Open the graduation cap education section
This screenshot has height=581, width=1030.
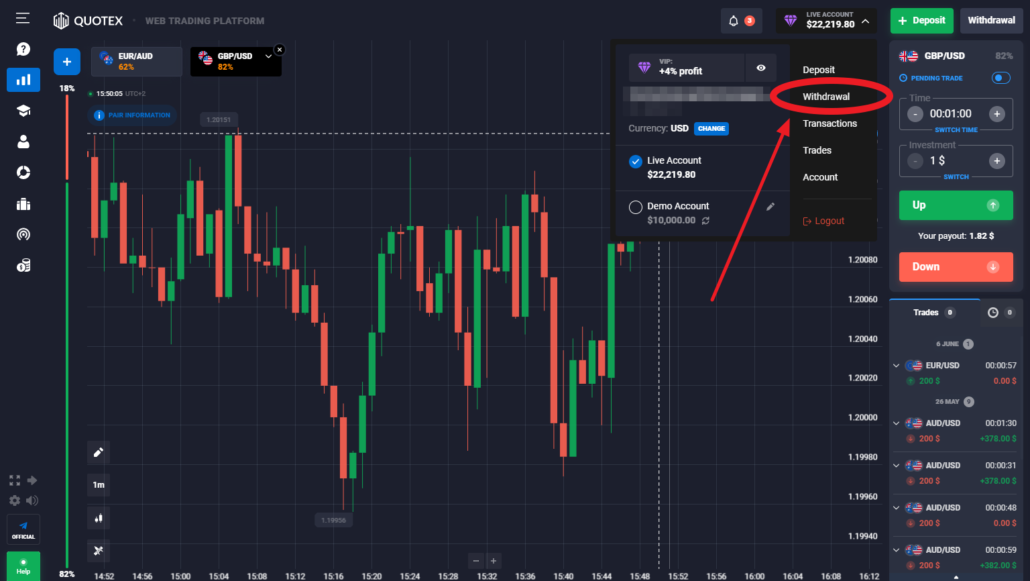pos(22,110)
